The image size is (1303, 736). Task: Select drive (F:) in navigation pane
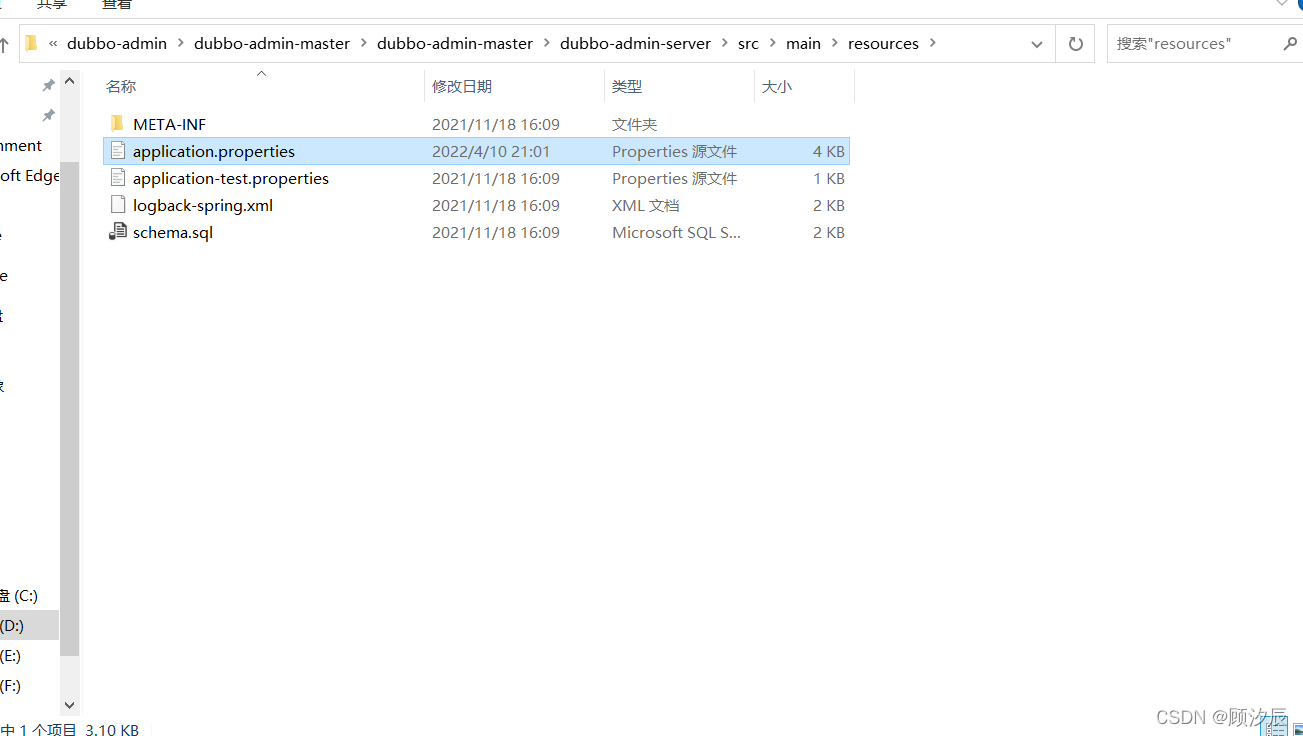(x=11, y=686)
